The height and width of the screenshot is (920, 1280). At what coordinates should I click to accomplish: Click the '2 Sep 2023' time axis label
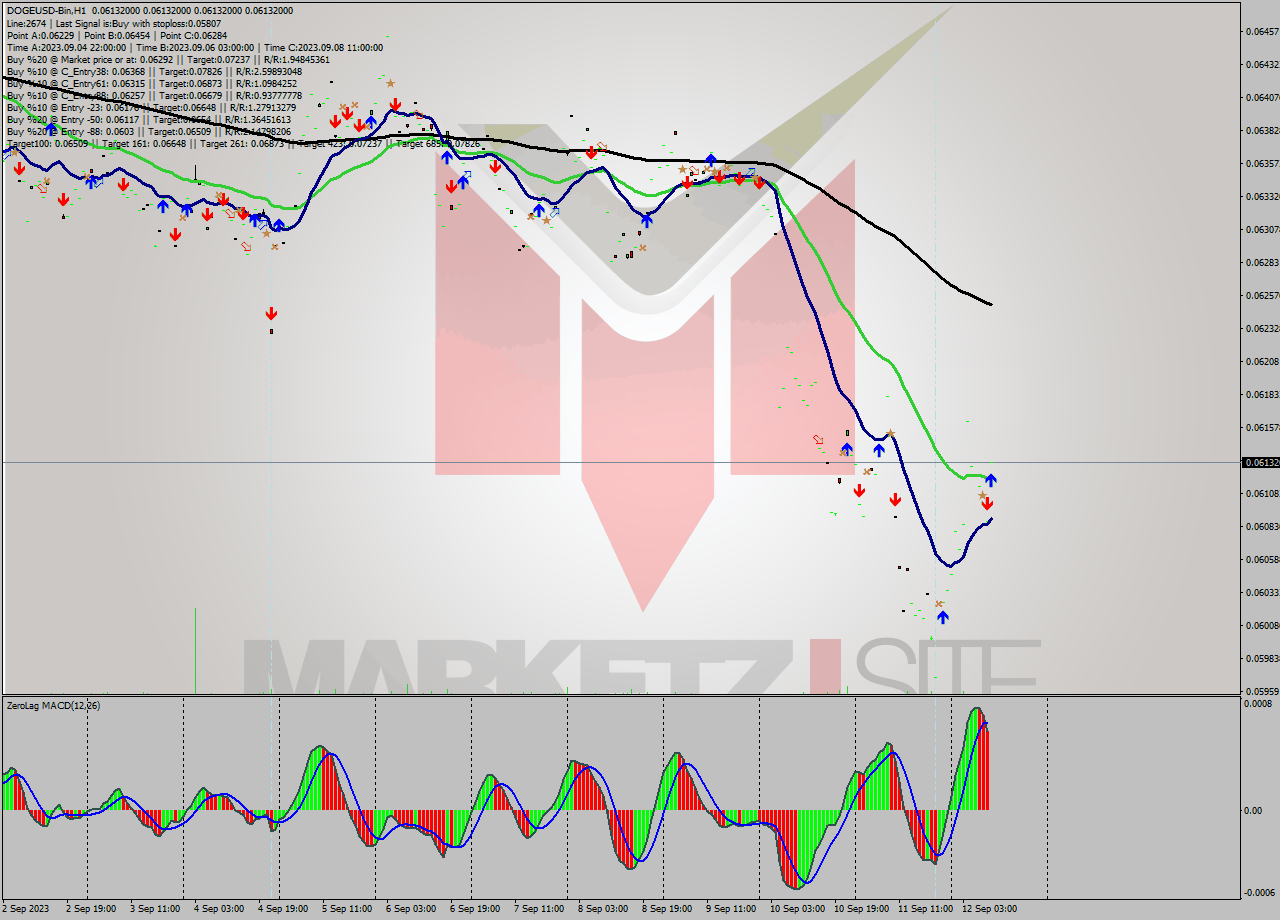23,908
